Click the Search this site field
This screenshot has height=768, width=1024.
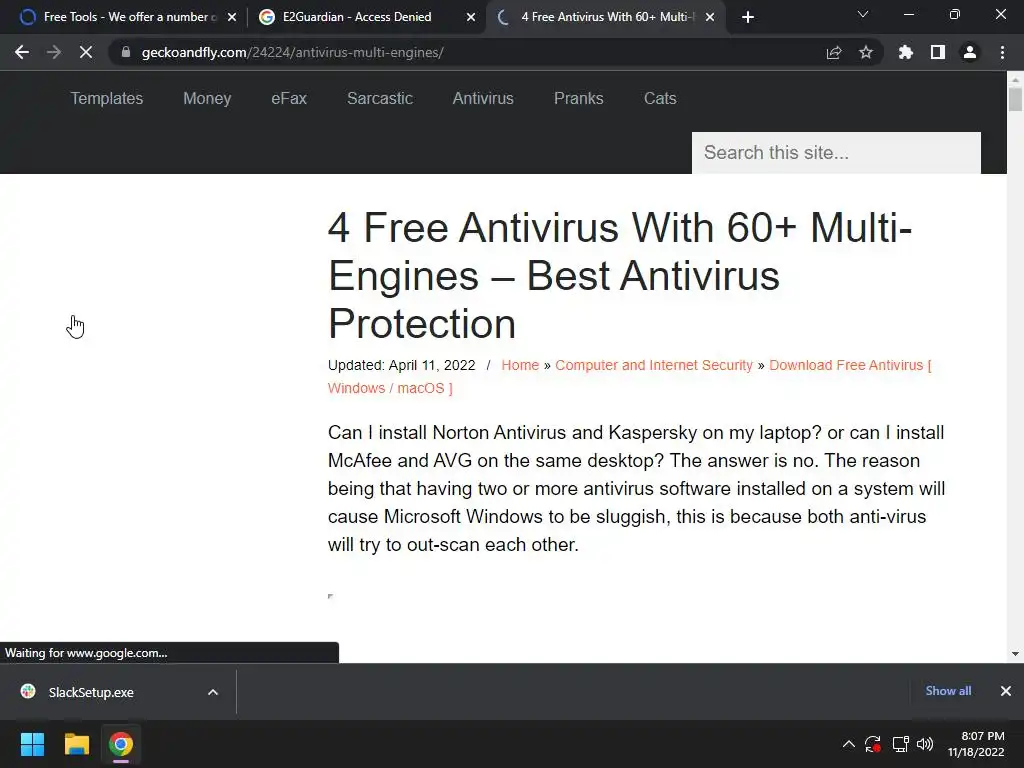click(836, 153)
